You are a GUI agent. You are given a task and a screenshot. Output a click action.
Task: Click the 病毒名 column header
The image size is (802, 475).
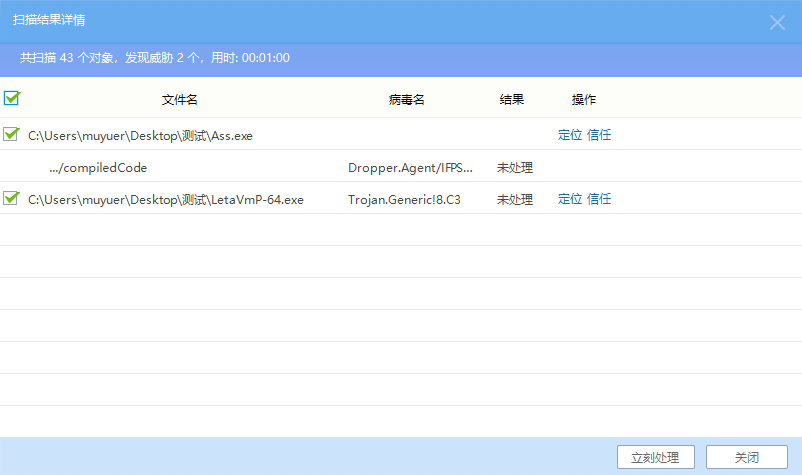coord(407,100)
